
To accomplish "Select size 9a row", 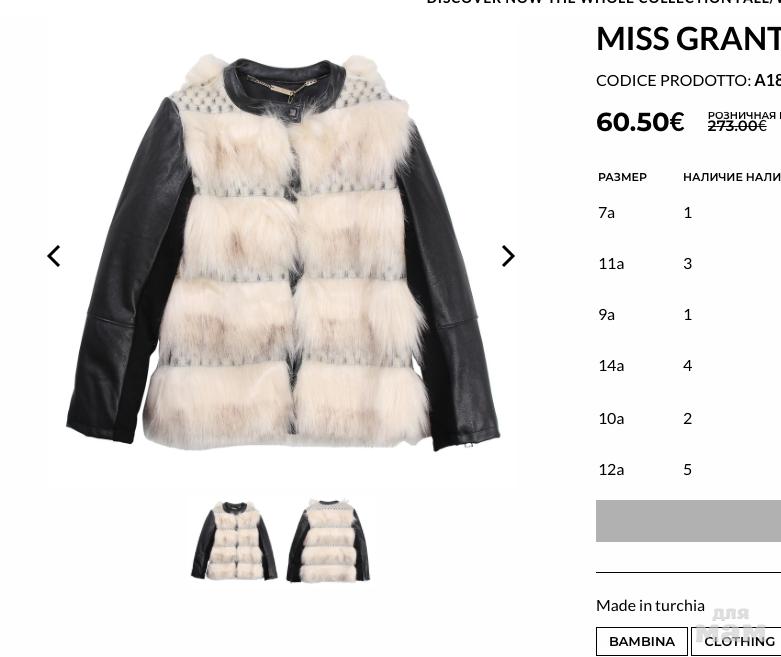I will click(688, 315).
